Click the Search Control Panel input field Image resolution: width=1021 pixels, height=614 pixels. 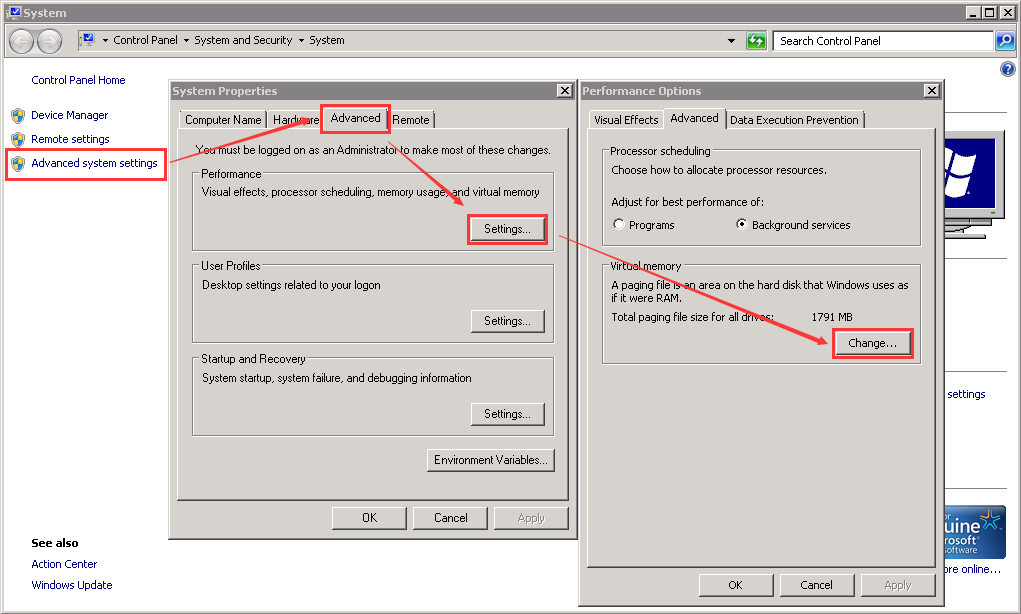(x=880, y=41)
